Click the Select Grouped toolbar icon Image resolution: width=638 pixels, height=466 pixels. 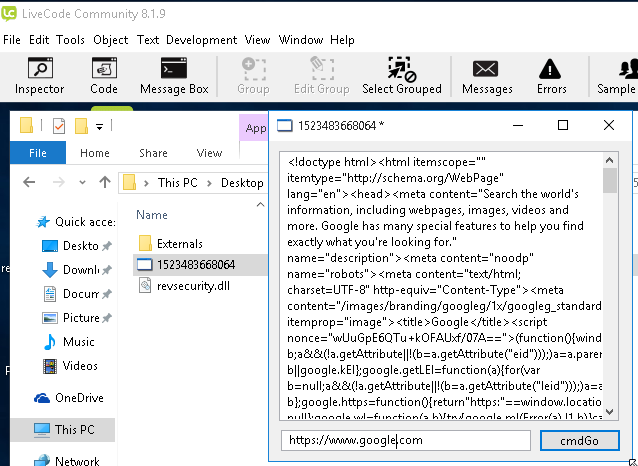402,77
